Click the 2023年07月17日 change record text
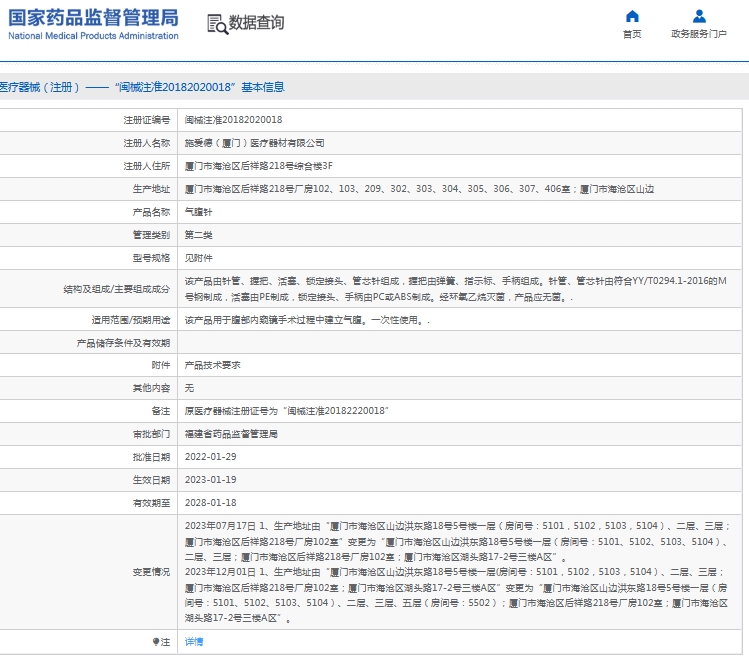 pos(458,541)
